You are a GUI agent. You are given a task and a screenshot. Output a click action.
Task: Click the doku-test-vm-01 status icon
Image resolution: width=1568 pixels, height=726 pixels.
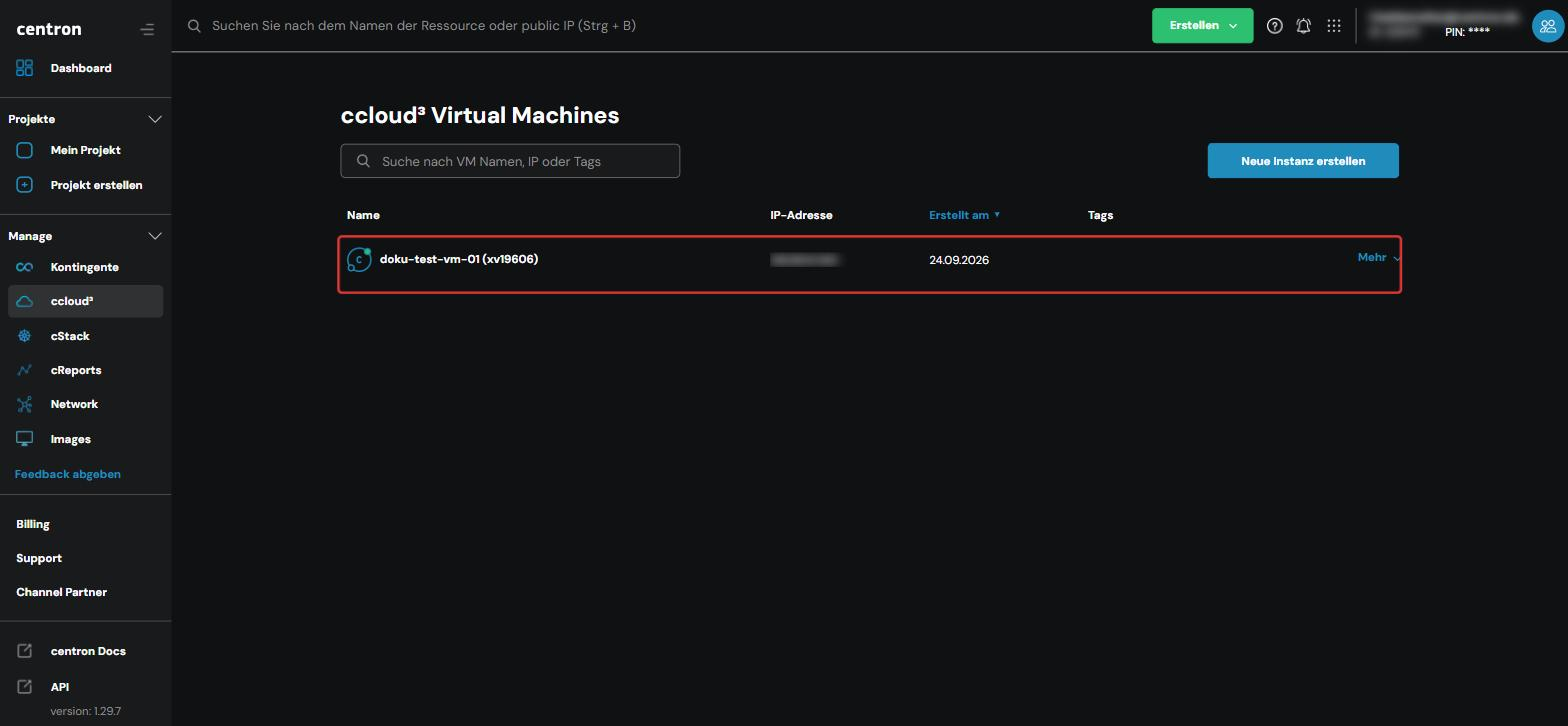coord(359,260)
